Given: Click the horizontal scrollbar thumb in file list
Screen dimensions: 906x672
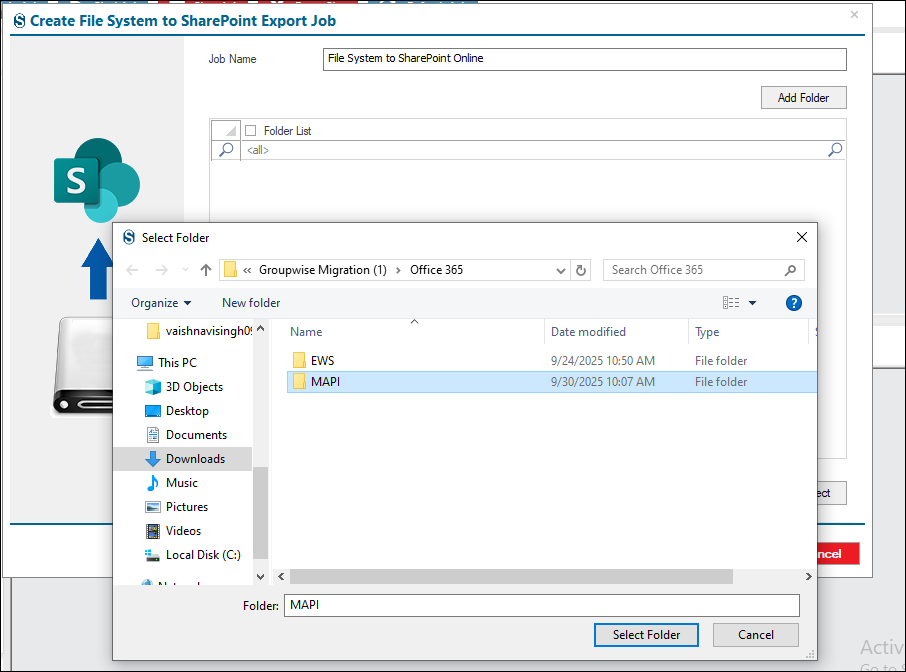Looking at the screenshot, I should pos(511,576).
